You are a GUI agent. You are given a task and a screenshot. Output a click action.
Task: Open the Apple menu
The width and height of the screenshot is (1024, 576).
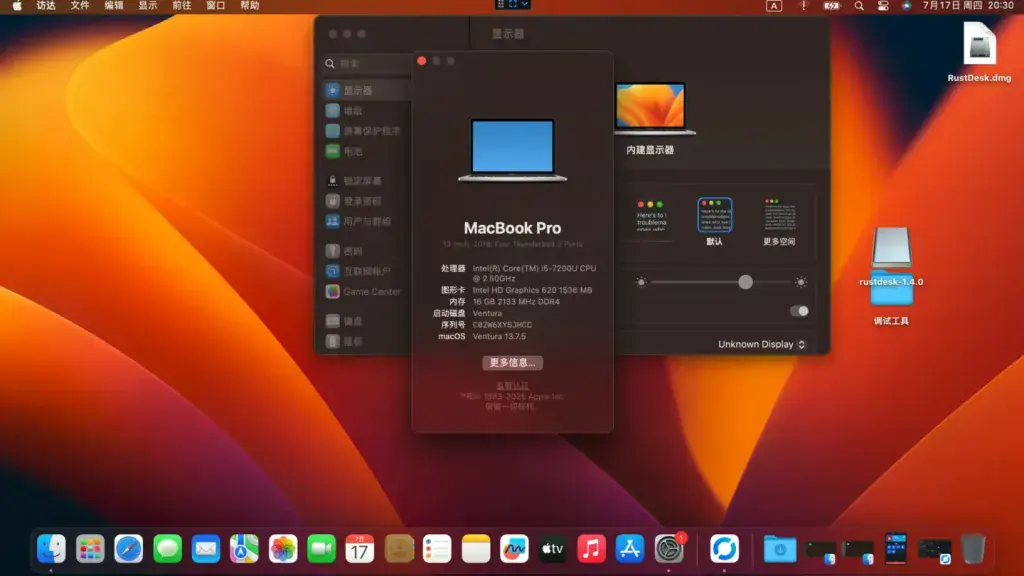[17, 6]
